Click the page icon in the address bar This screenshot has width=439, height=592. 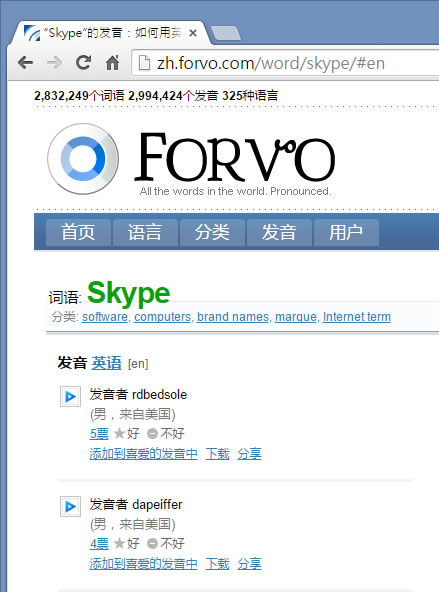[x=144, y=63]
